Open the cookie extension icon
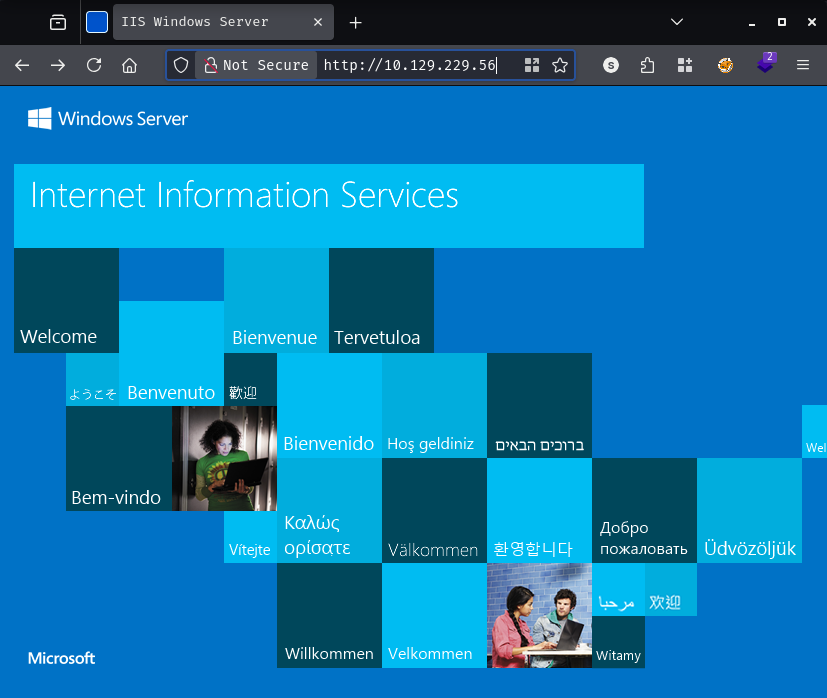Viewport: 827px width, 698px height. [726, 65]
